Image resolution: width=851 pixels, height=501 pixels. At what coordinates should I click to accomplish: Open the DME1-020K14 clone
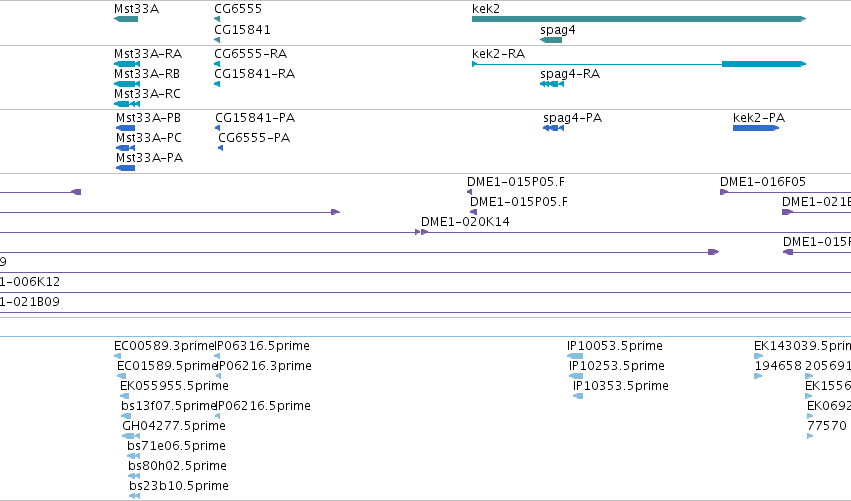pos(465,222)
